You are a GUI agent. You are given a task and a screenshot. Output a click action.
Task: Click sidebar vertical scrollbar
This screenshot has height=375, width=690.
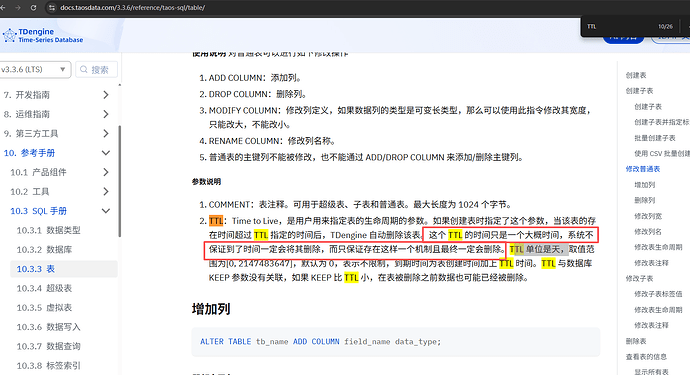119,181
